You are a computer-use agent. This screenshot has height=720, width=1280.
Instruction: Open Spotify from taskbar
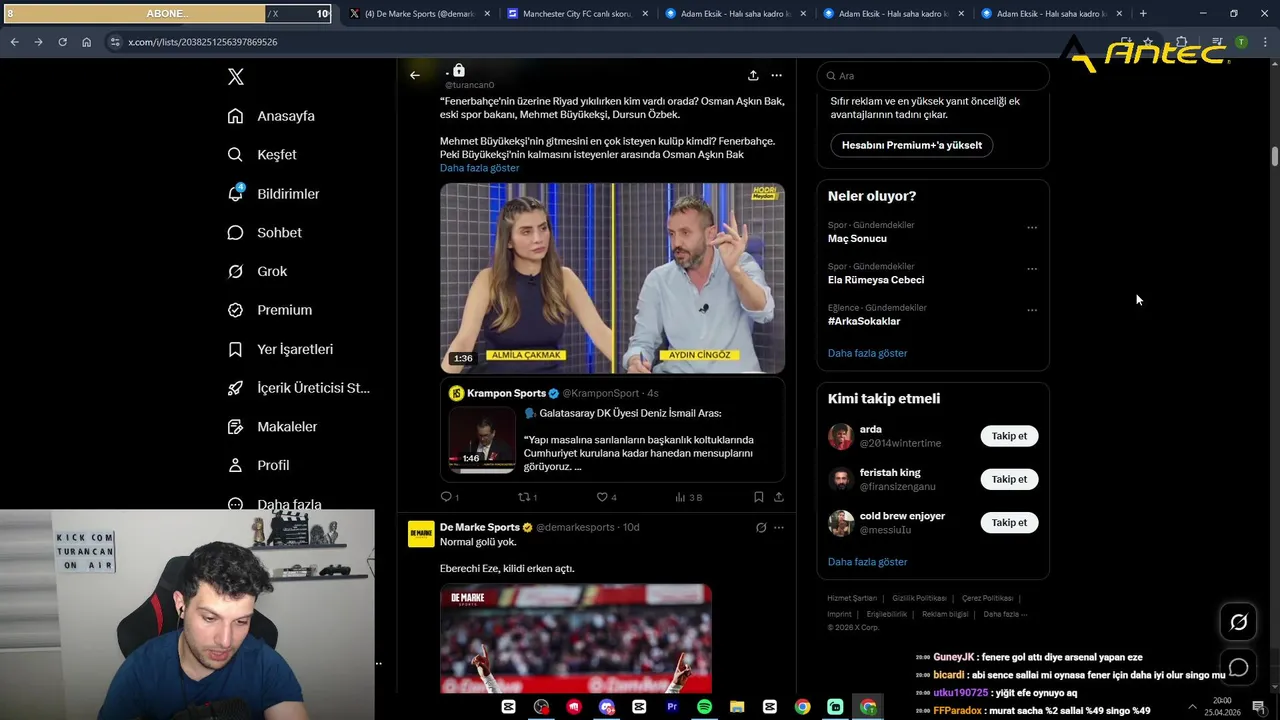[704, 707]
